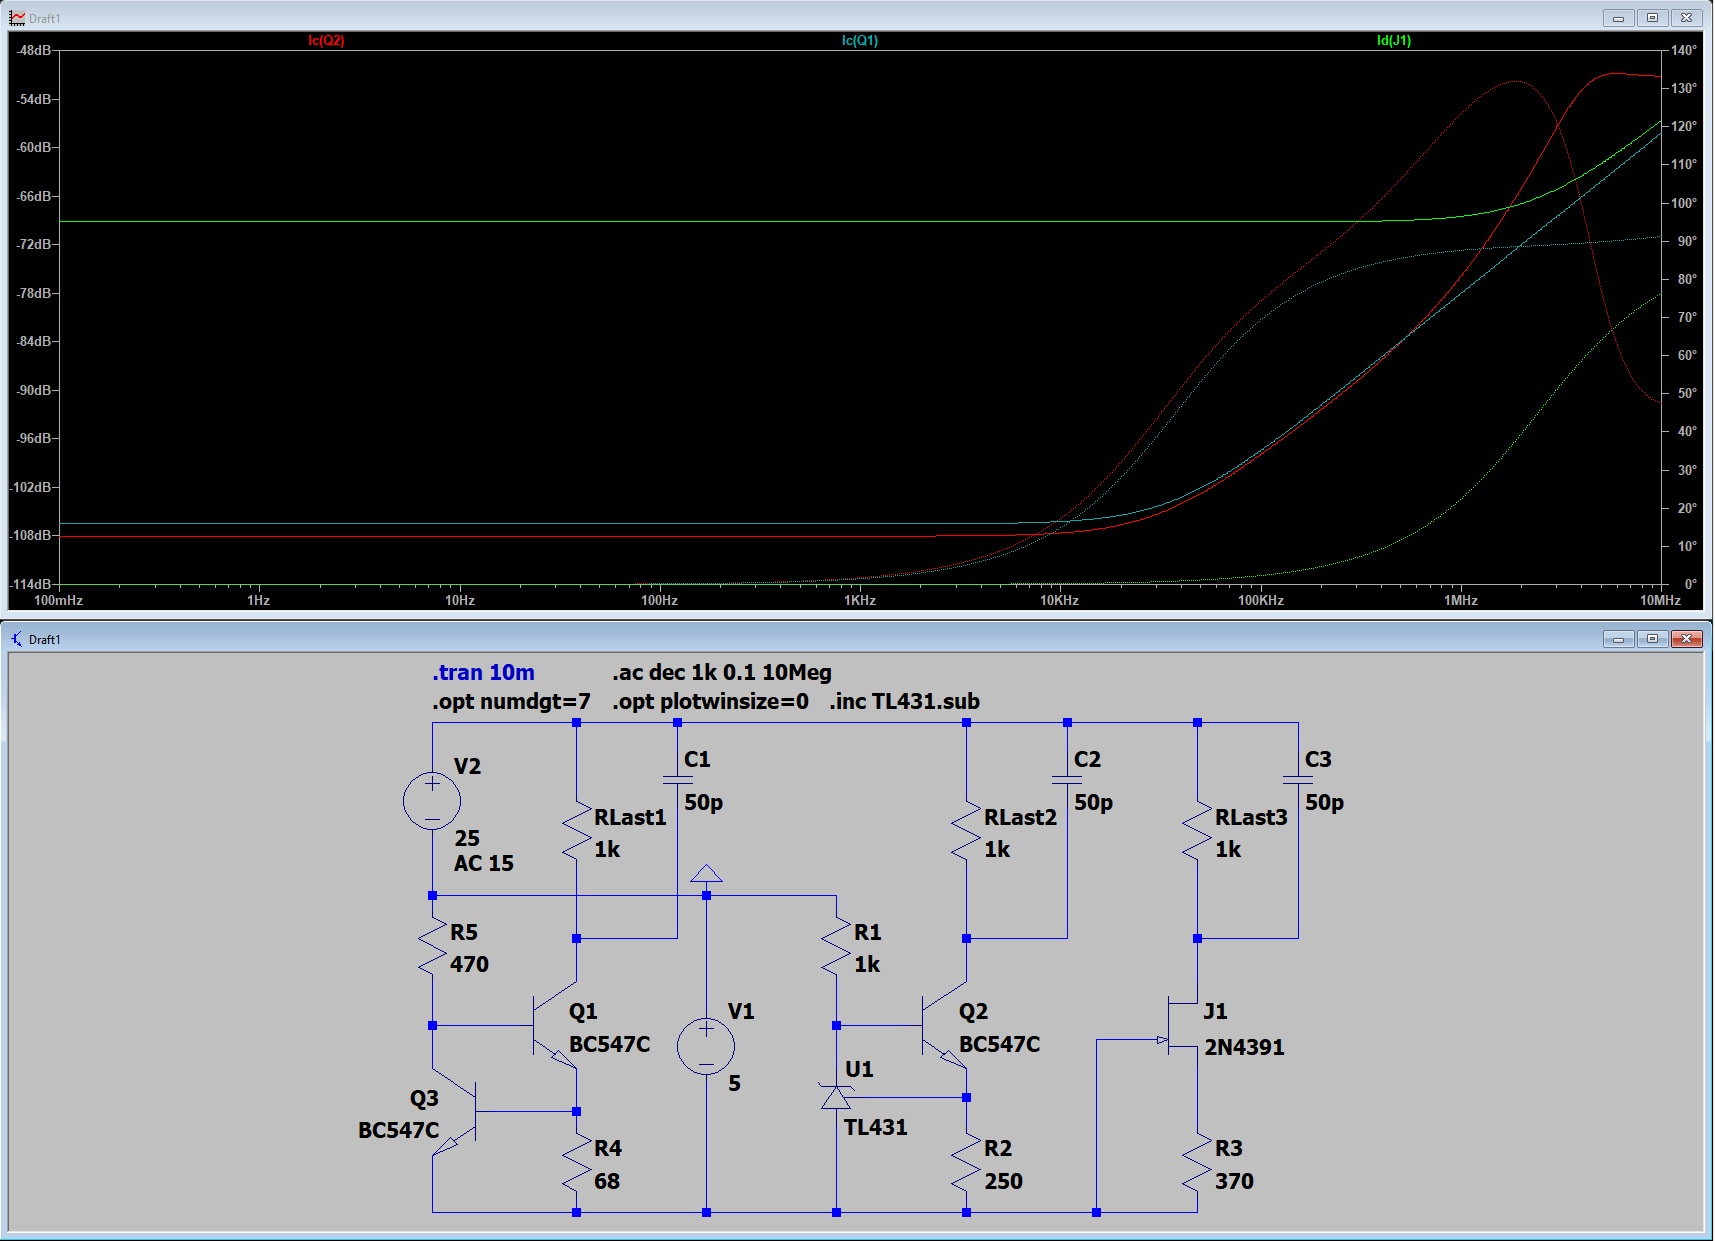Click the .inc TL431.sub directive
Image resolution: width=1715 pixels, height=1241 pixels.
click(x=904, y=702)
